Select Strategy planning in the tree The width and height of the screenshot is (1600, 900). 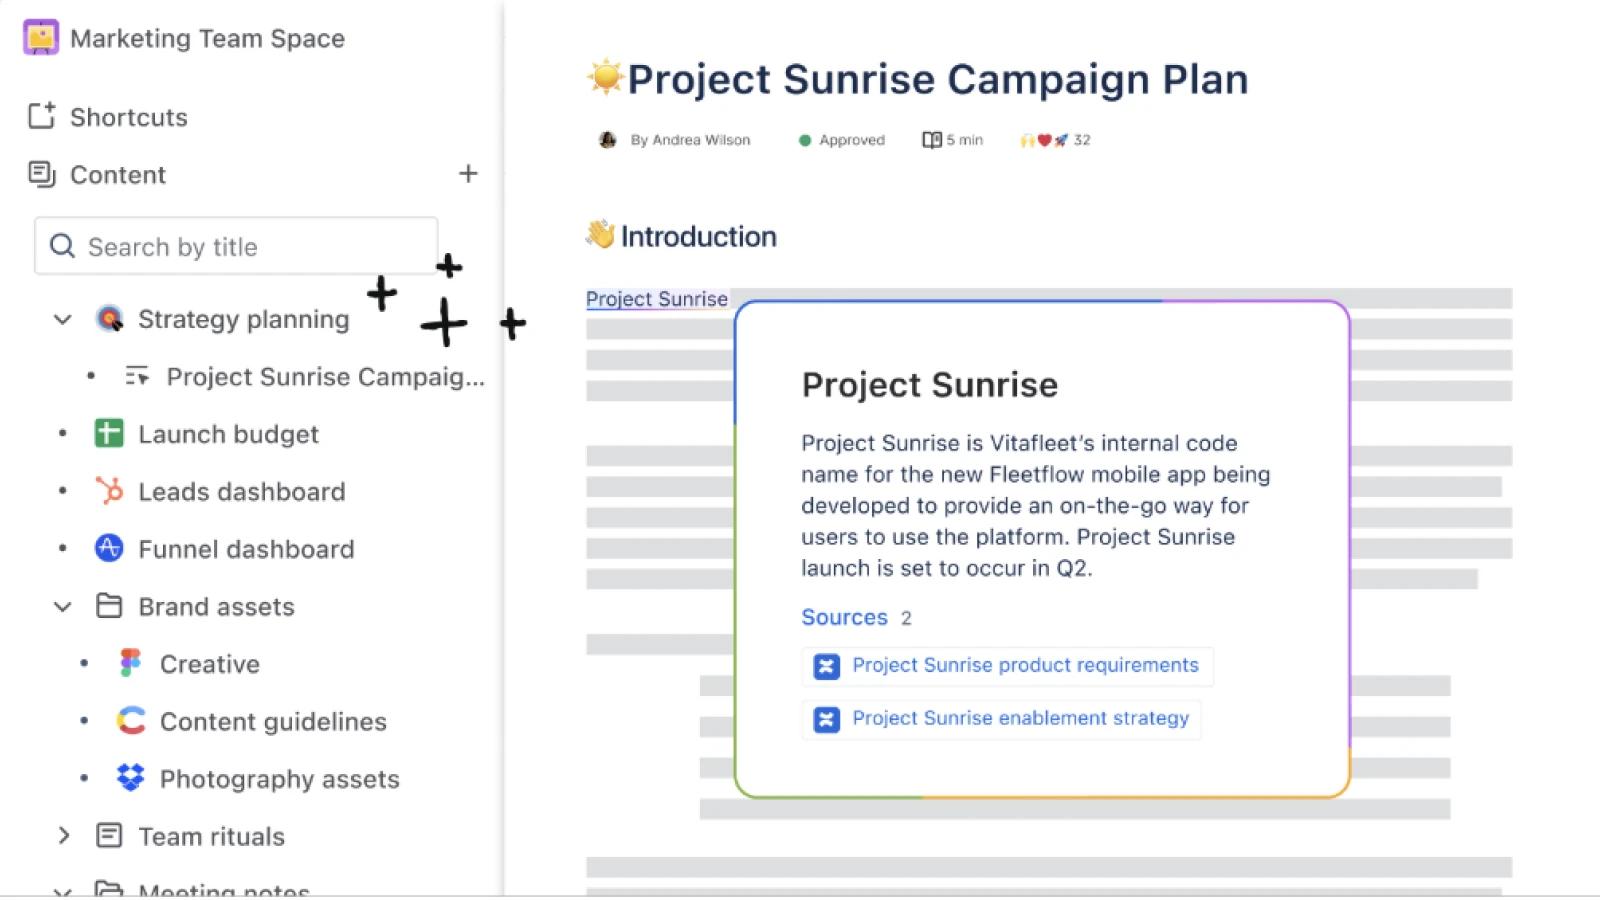coord(244,319)
